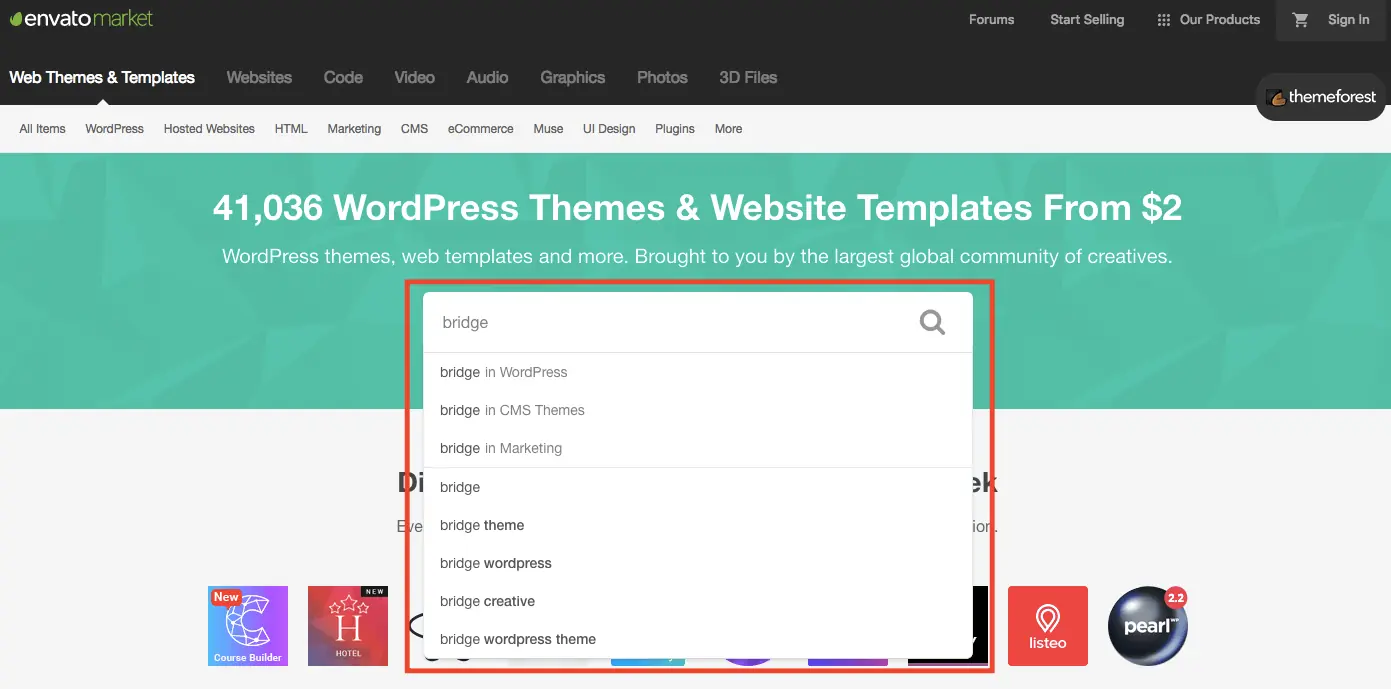Image resolution: width=1391 pixels, height=689 pixels.
Task: Open the Our Products grid icon
Action: coord(1163,20)
